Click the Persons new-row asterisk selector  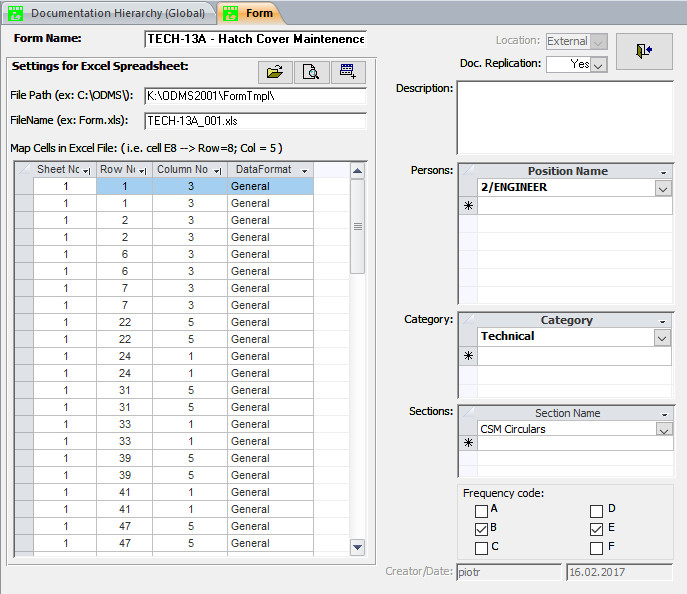click(x=468, y=205)
